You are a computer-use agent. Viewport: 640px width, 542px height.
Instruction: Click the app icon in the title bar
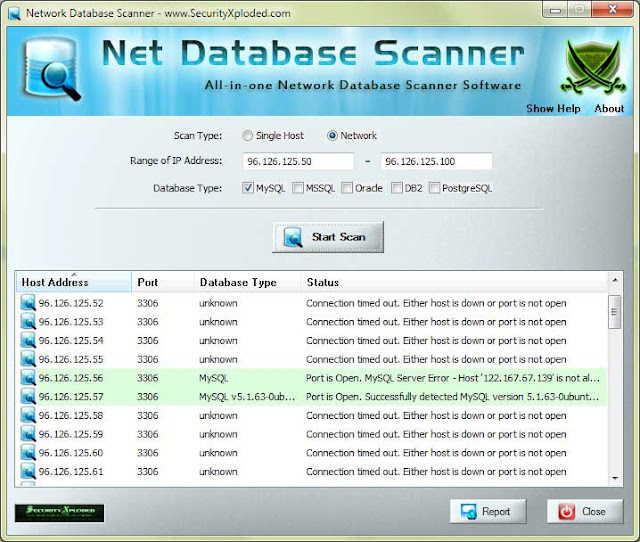coord(15,13)
